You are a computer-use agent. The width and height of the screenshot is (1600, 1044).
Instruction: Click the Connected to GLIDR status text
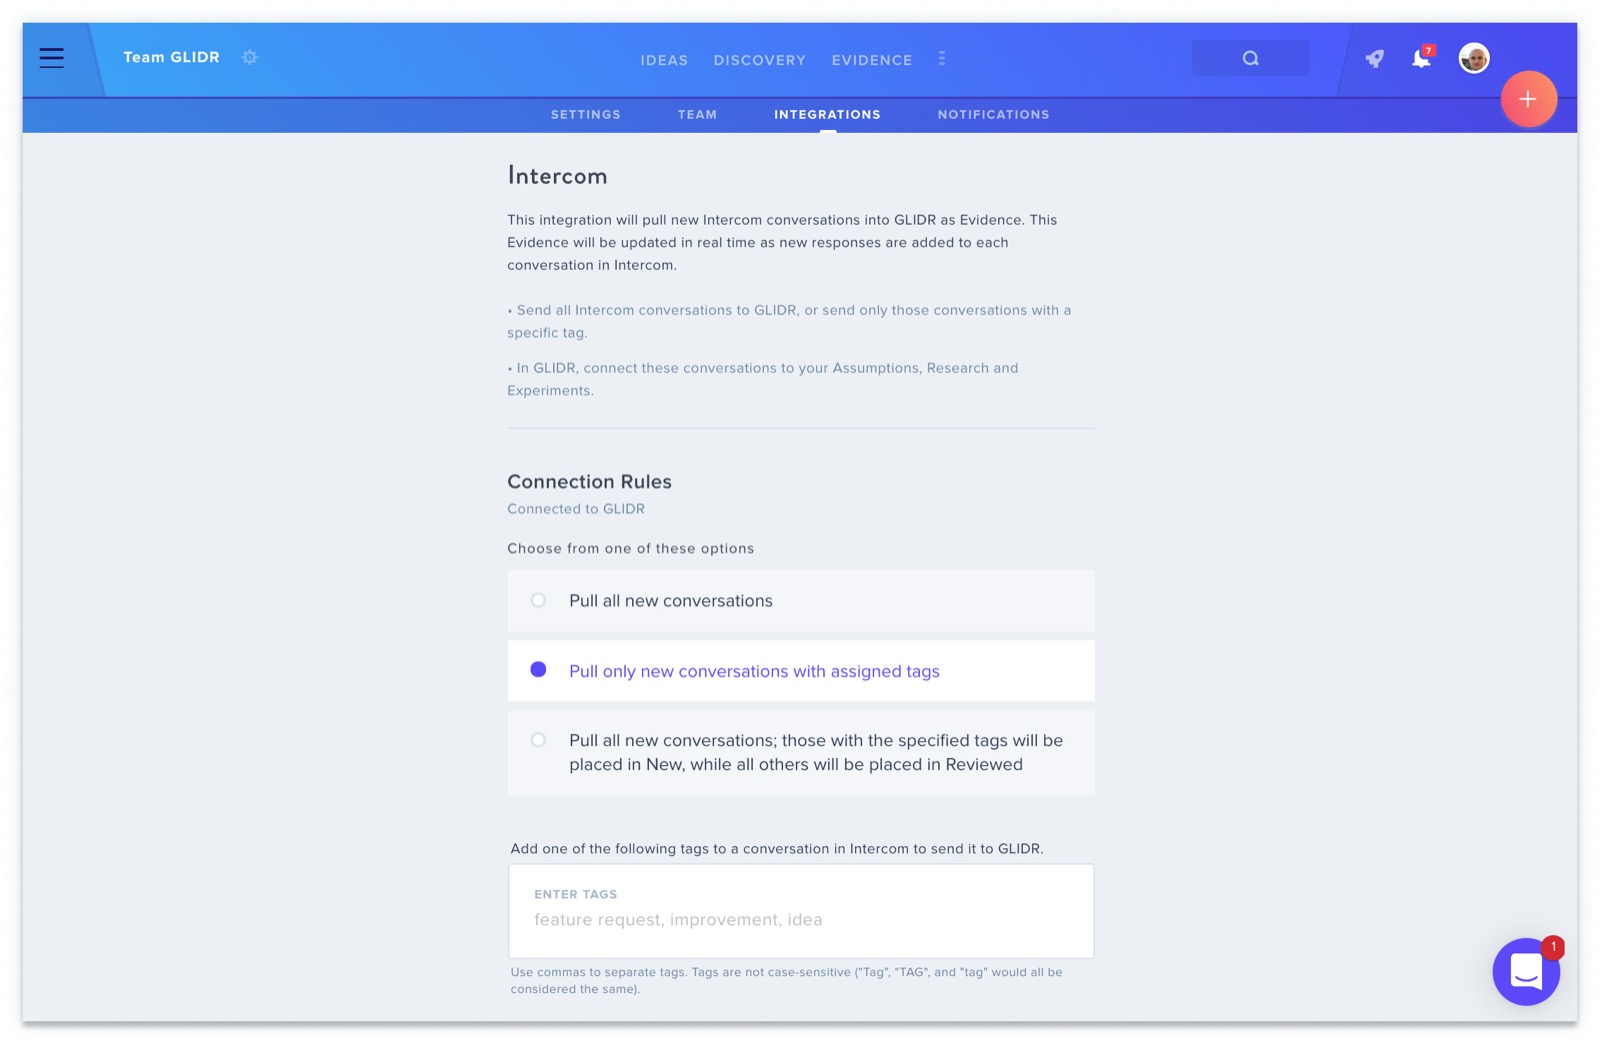(576, 509)
